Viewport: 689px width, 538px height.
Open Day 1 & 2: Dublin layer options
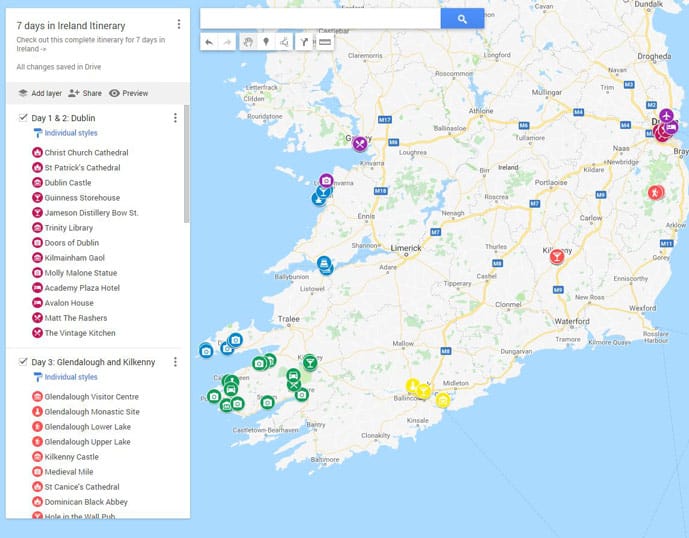tap(175, 118)
